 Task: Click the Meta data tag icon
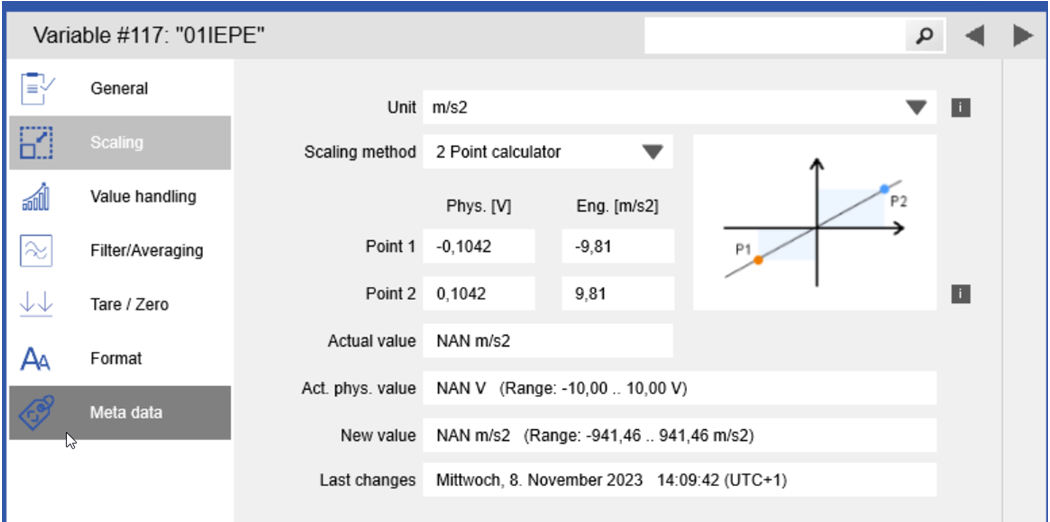pyautogui.click(x=36, y=412)
